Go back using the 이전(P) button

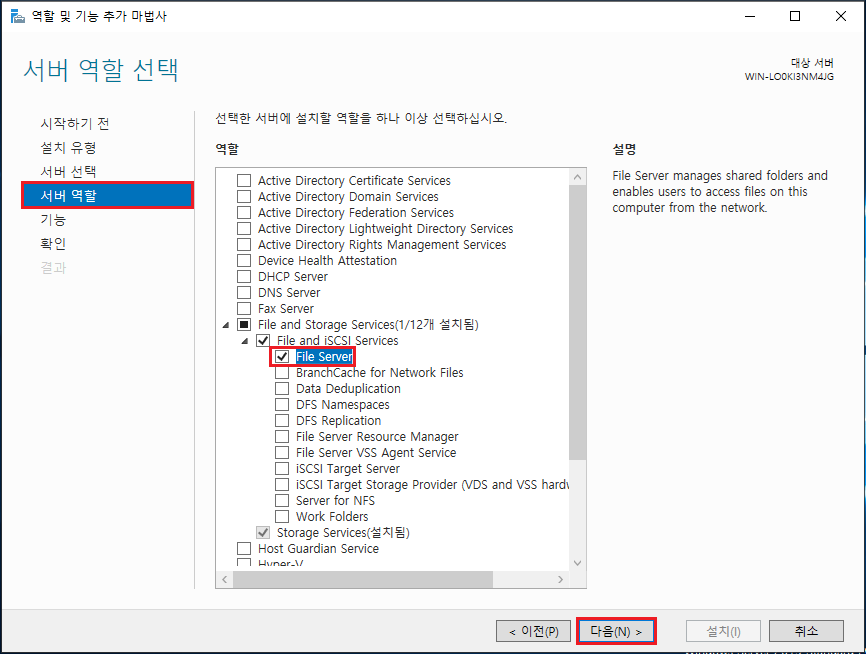pos(533,630)
